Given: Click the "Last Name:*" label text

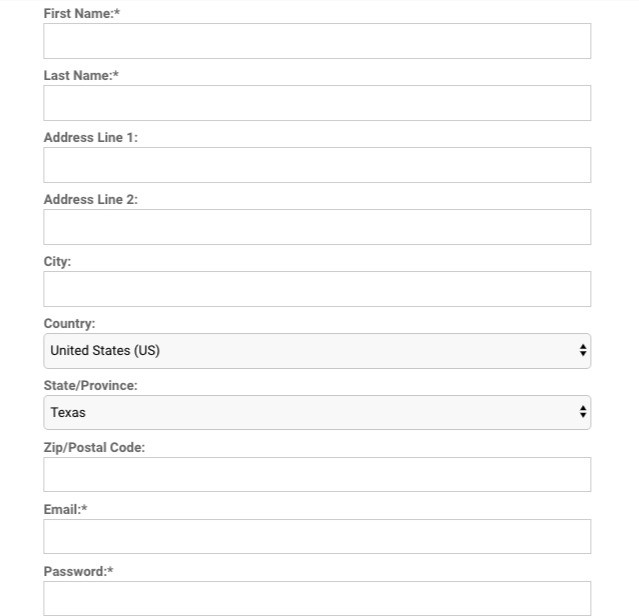Looking at the screenshot, I should (81, 76).
